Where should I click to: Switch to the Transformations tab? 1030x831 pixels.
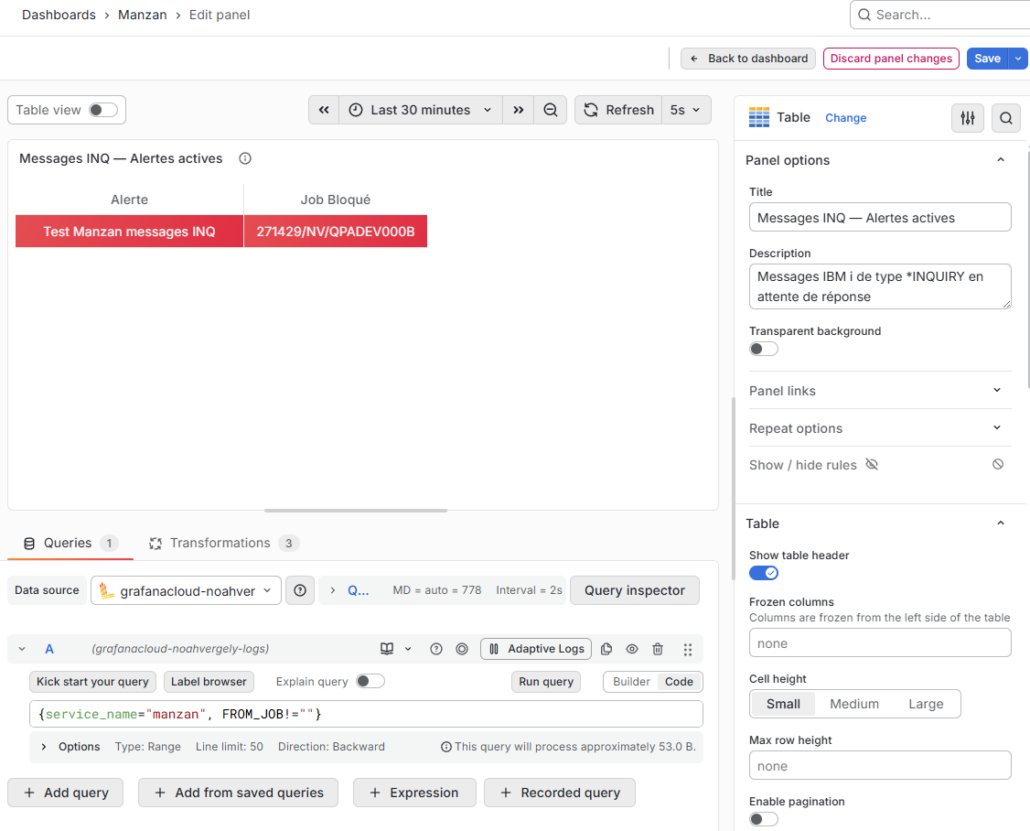pos(220,543)
